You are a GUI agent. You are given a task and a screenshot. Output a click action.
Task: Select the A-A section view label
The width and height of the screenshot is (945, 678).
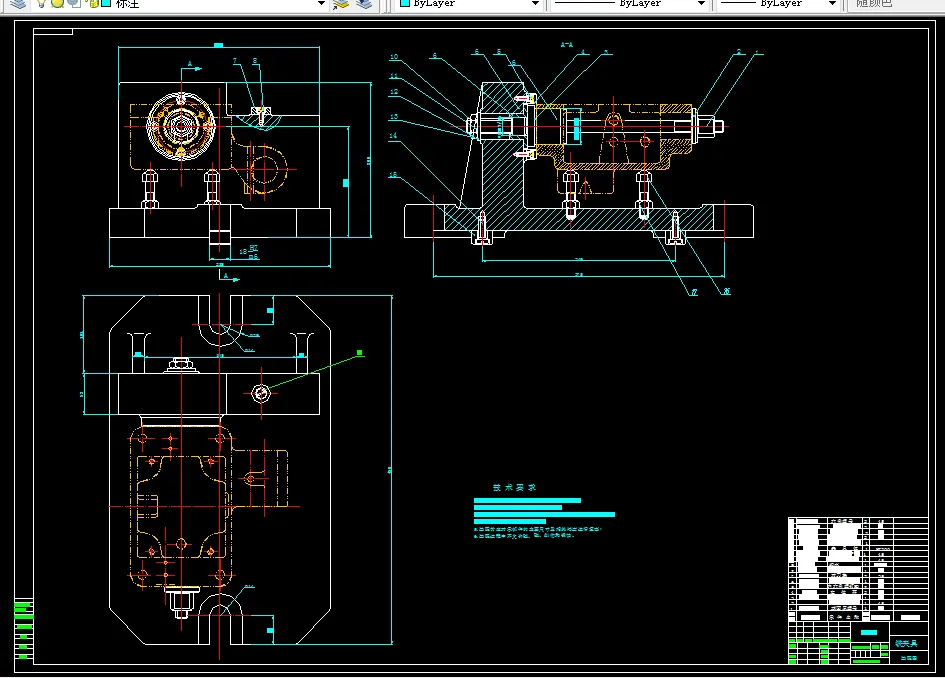[x=567, y=45]
